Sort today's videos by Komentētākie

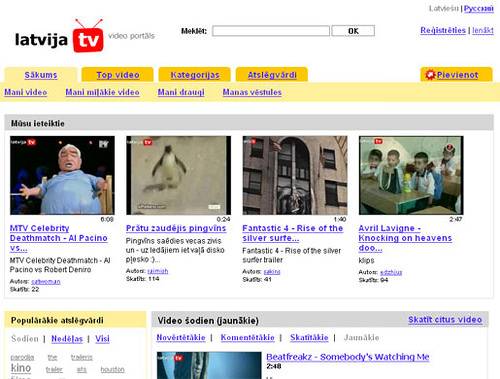[247, 338]
